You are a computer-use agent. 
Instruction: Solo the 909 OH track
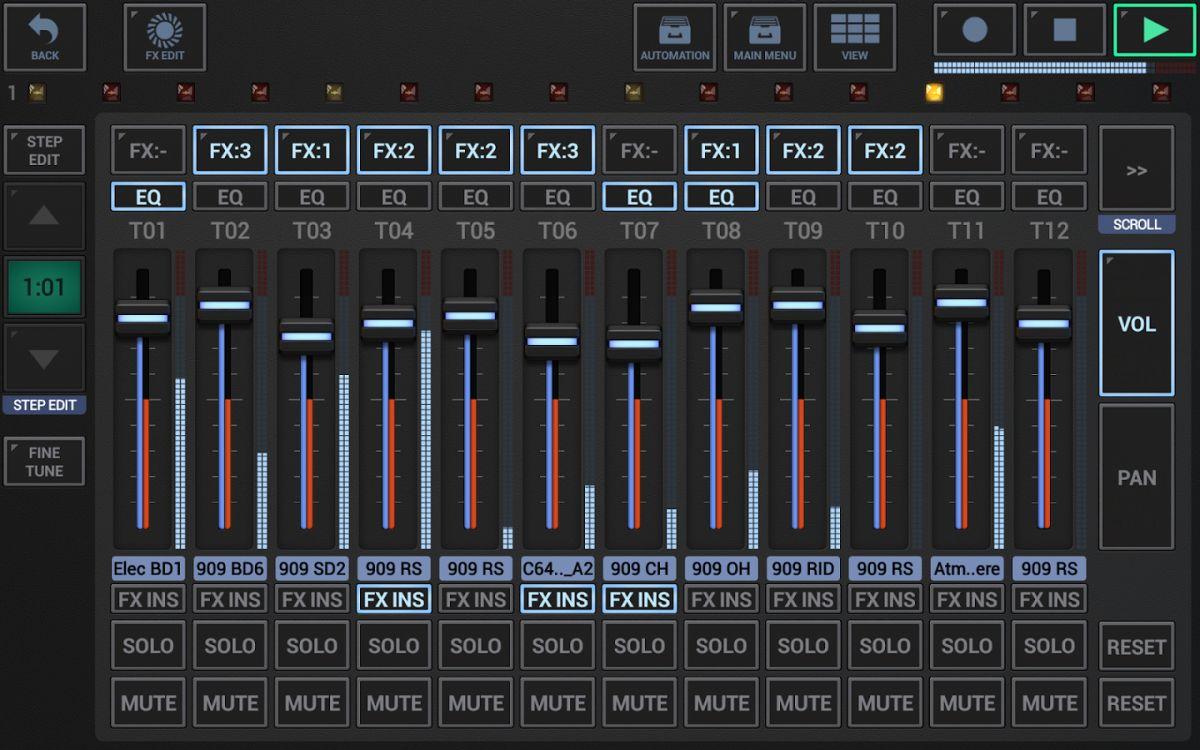click(x=722, y=646)
